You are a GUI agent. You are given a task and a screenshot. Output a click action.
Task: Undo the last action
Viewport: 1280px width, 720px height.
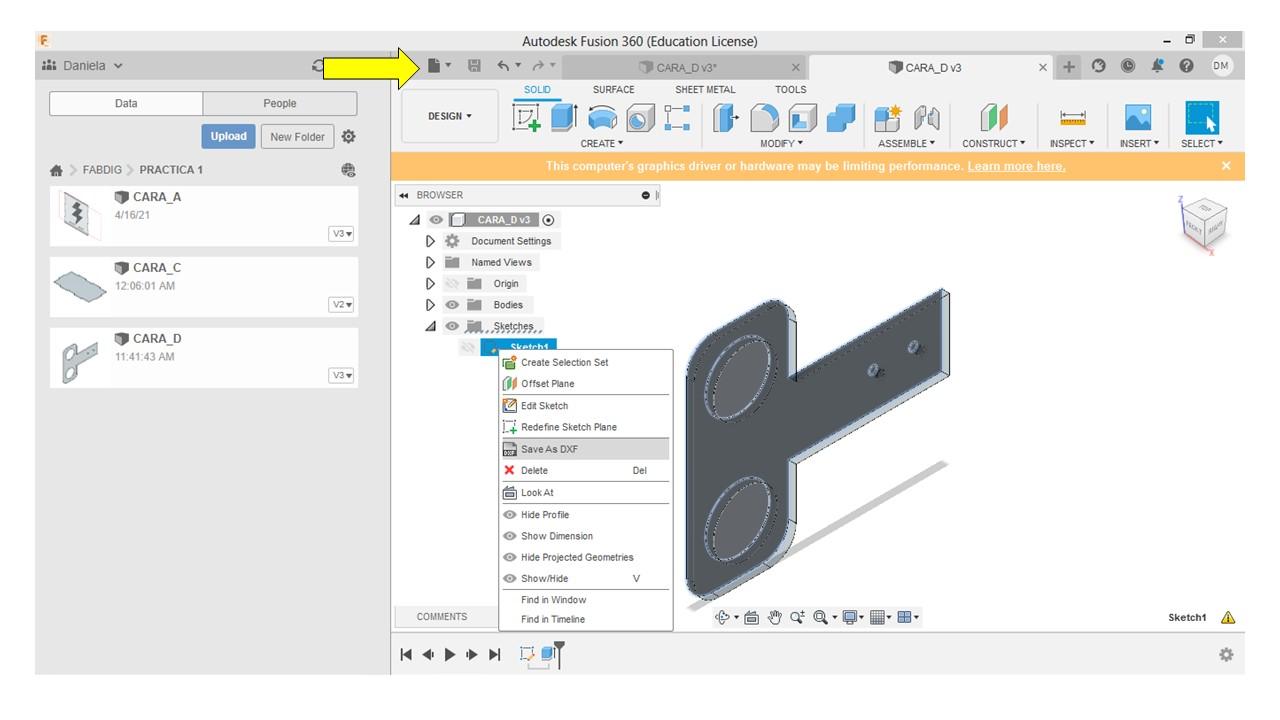click(504, 66)
